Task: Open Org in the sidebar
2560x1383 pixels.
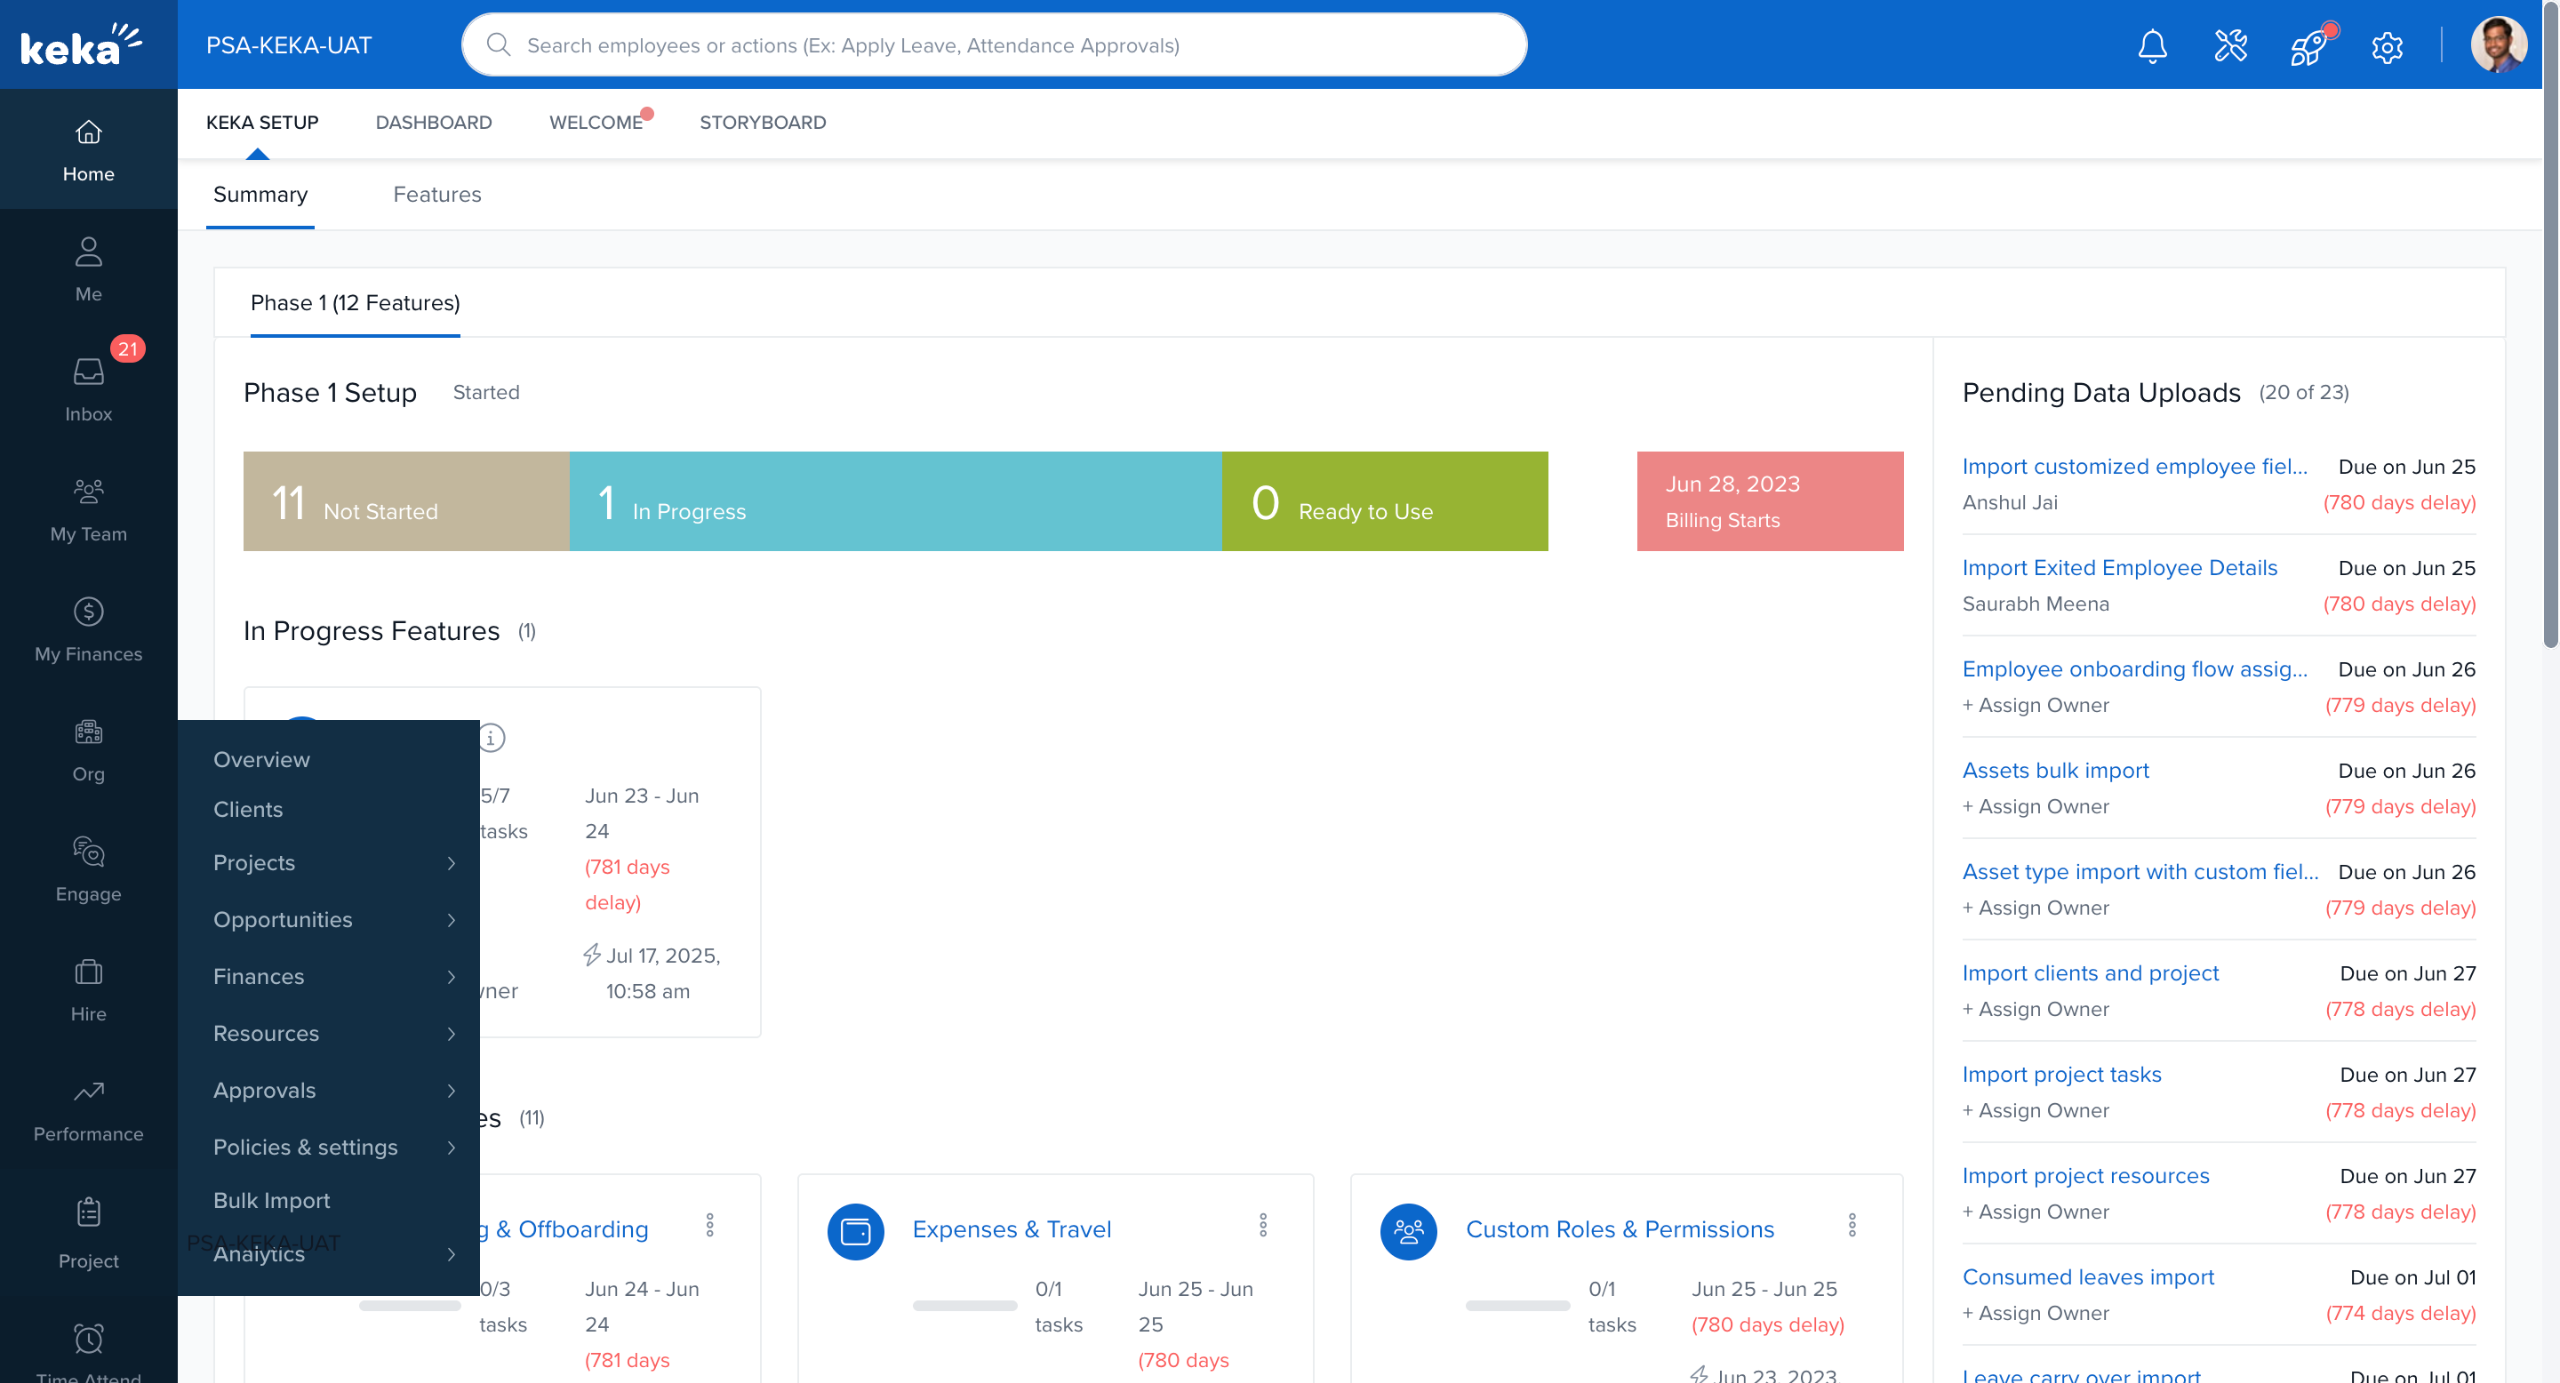Action: coord(89,749)
